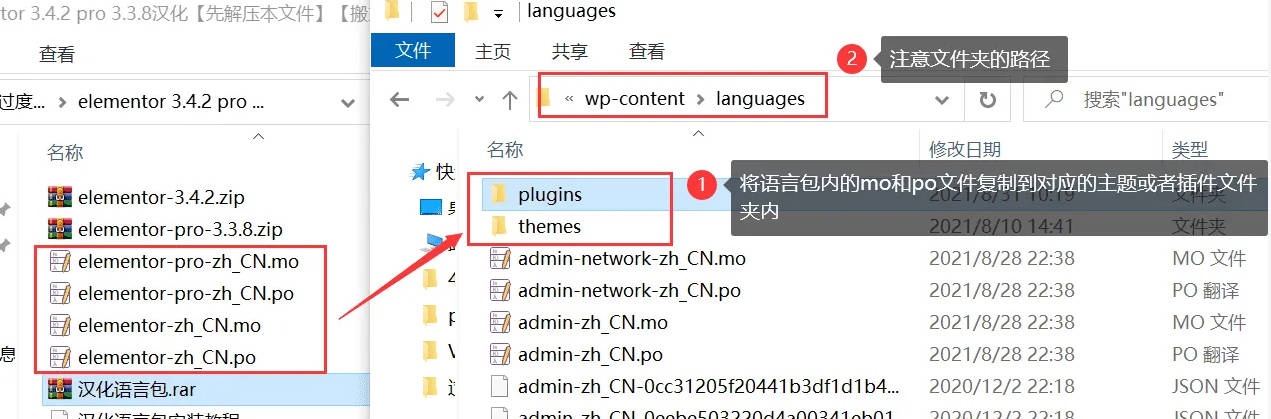Click admin-zh_CN.po file icon
This screenshot has width=1271, height=419.
tap(499, 354)
